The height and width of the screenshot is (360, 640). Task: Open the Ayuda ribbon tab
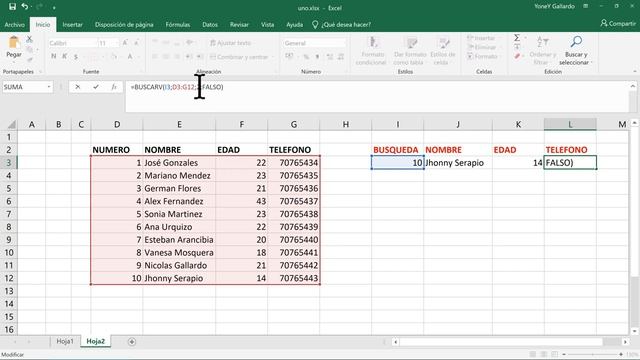(x=294, y=24)
